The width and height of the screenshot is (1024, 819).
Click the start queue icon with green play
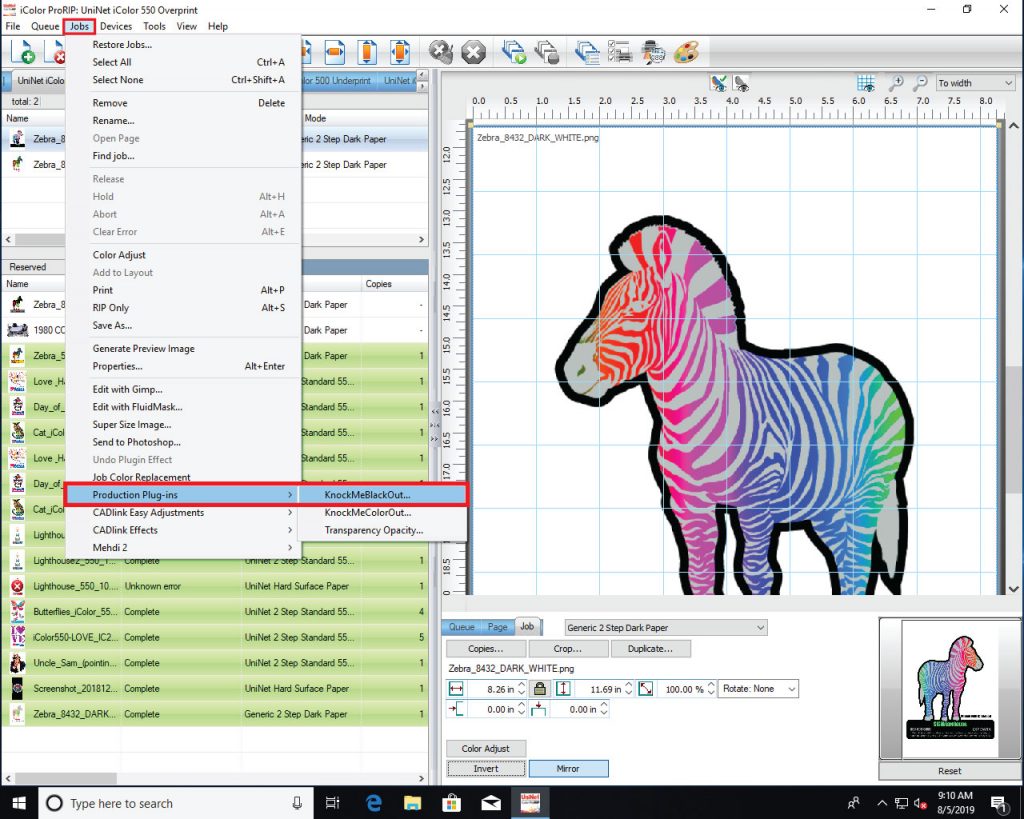coord(514,52)
